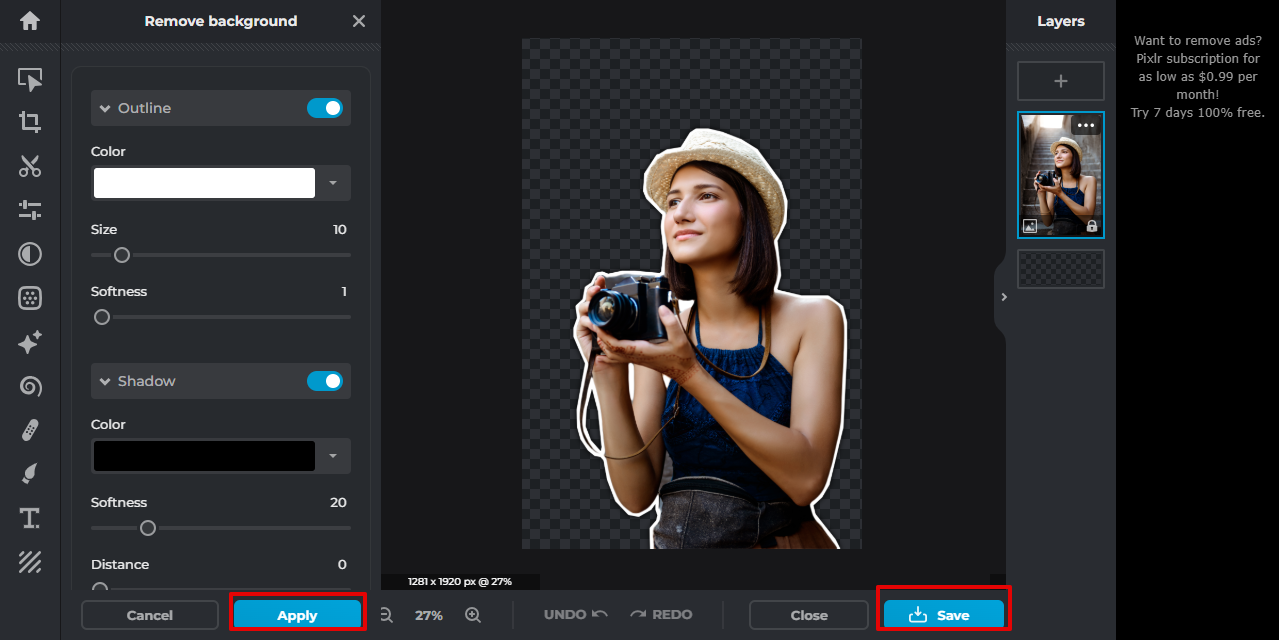Collapse the Layers panel arrow
This screenshot has height=640, width=1279.
point(1004,297)
